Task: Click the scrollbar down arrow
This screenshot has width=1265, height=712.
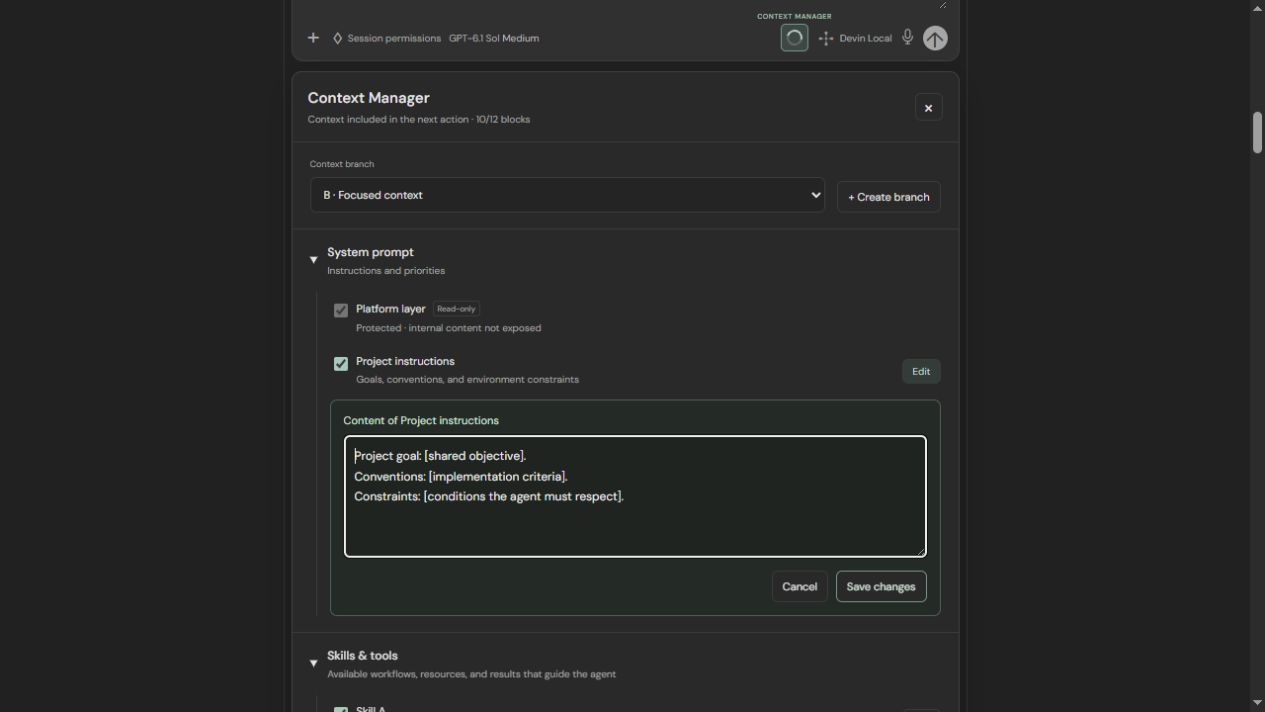Action: tap(1257, 703)
